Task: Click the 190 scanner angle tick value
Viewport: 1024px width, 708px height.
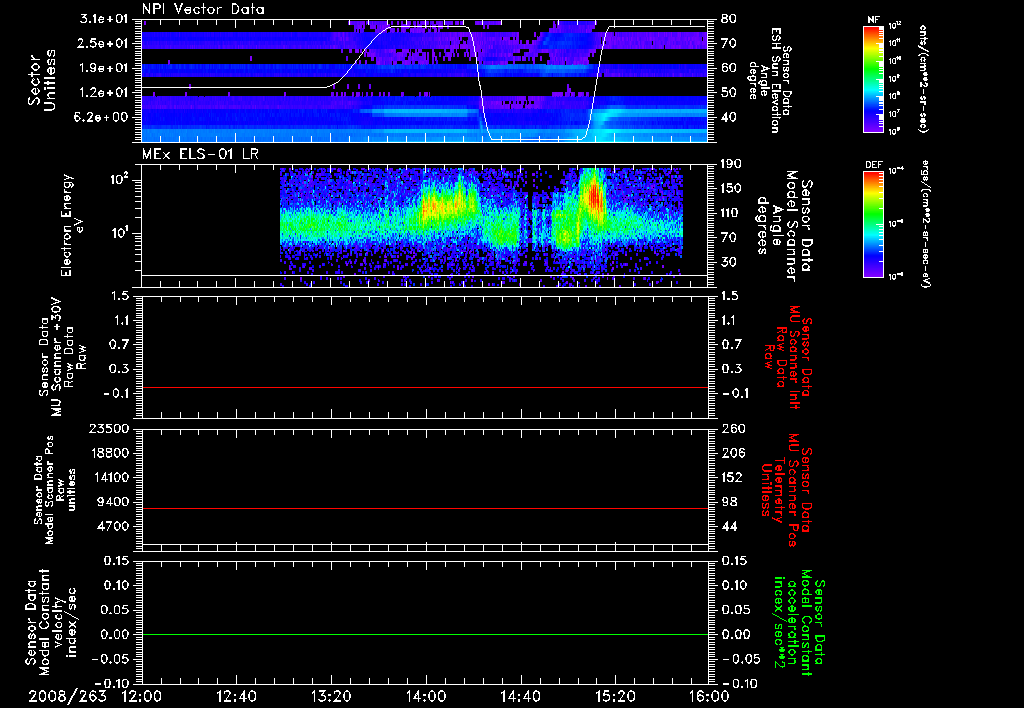Action: (x=732, y=164)
